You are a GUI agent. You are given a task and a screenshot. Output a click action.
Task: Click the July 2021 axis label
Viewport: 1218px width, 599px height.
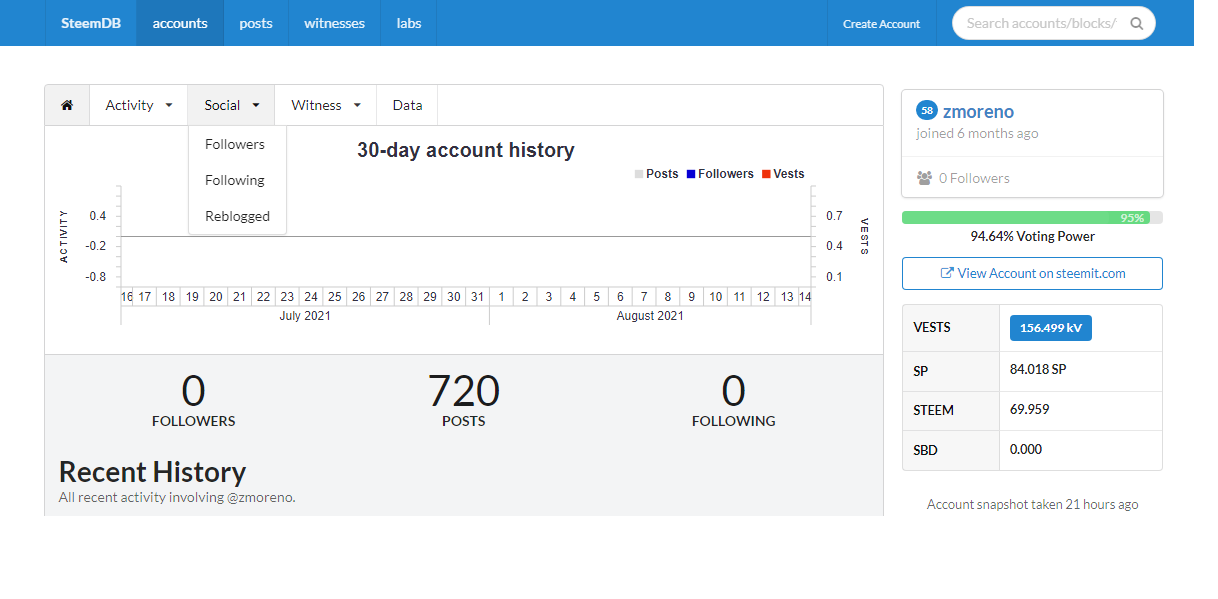click(x=305, y=315)
